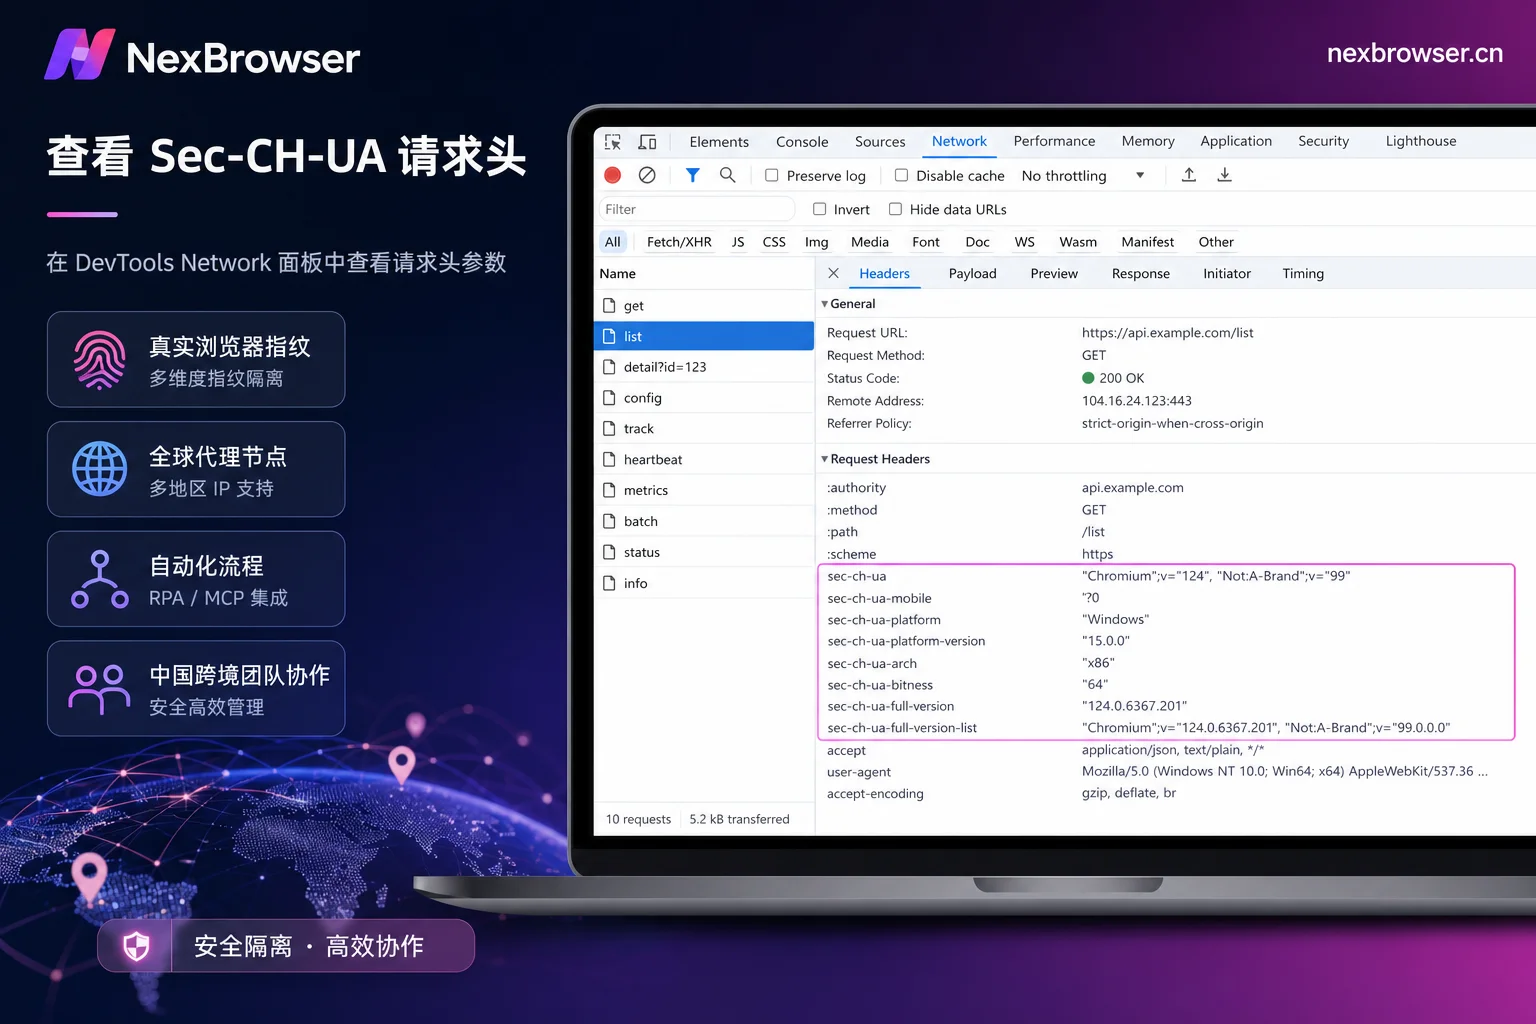
Task: Enable the Preserve log checkbox
Action: click(x=771, y=175)
